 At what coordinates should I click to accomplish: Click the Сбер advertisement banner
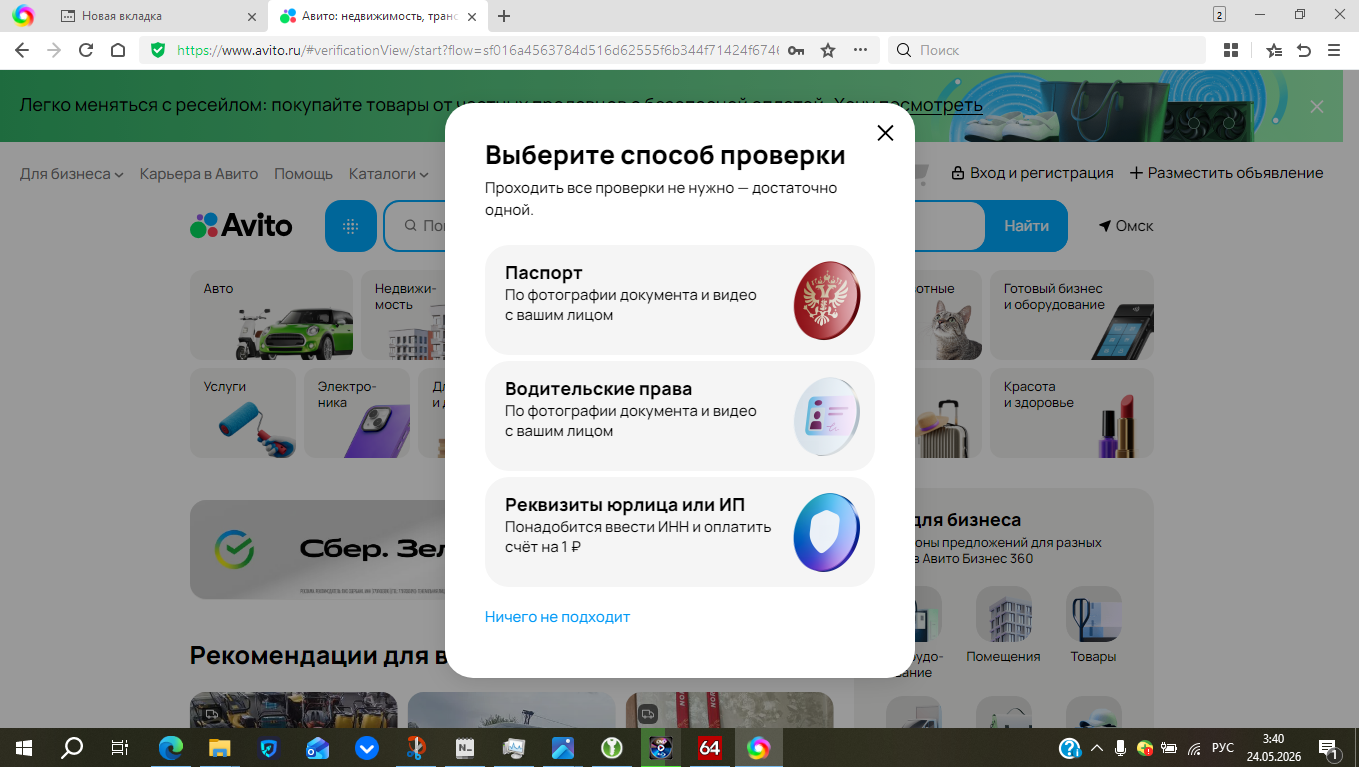pyautogui.click(x=318, y=549)
